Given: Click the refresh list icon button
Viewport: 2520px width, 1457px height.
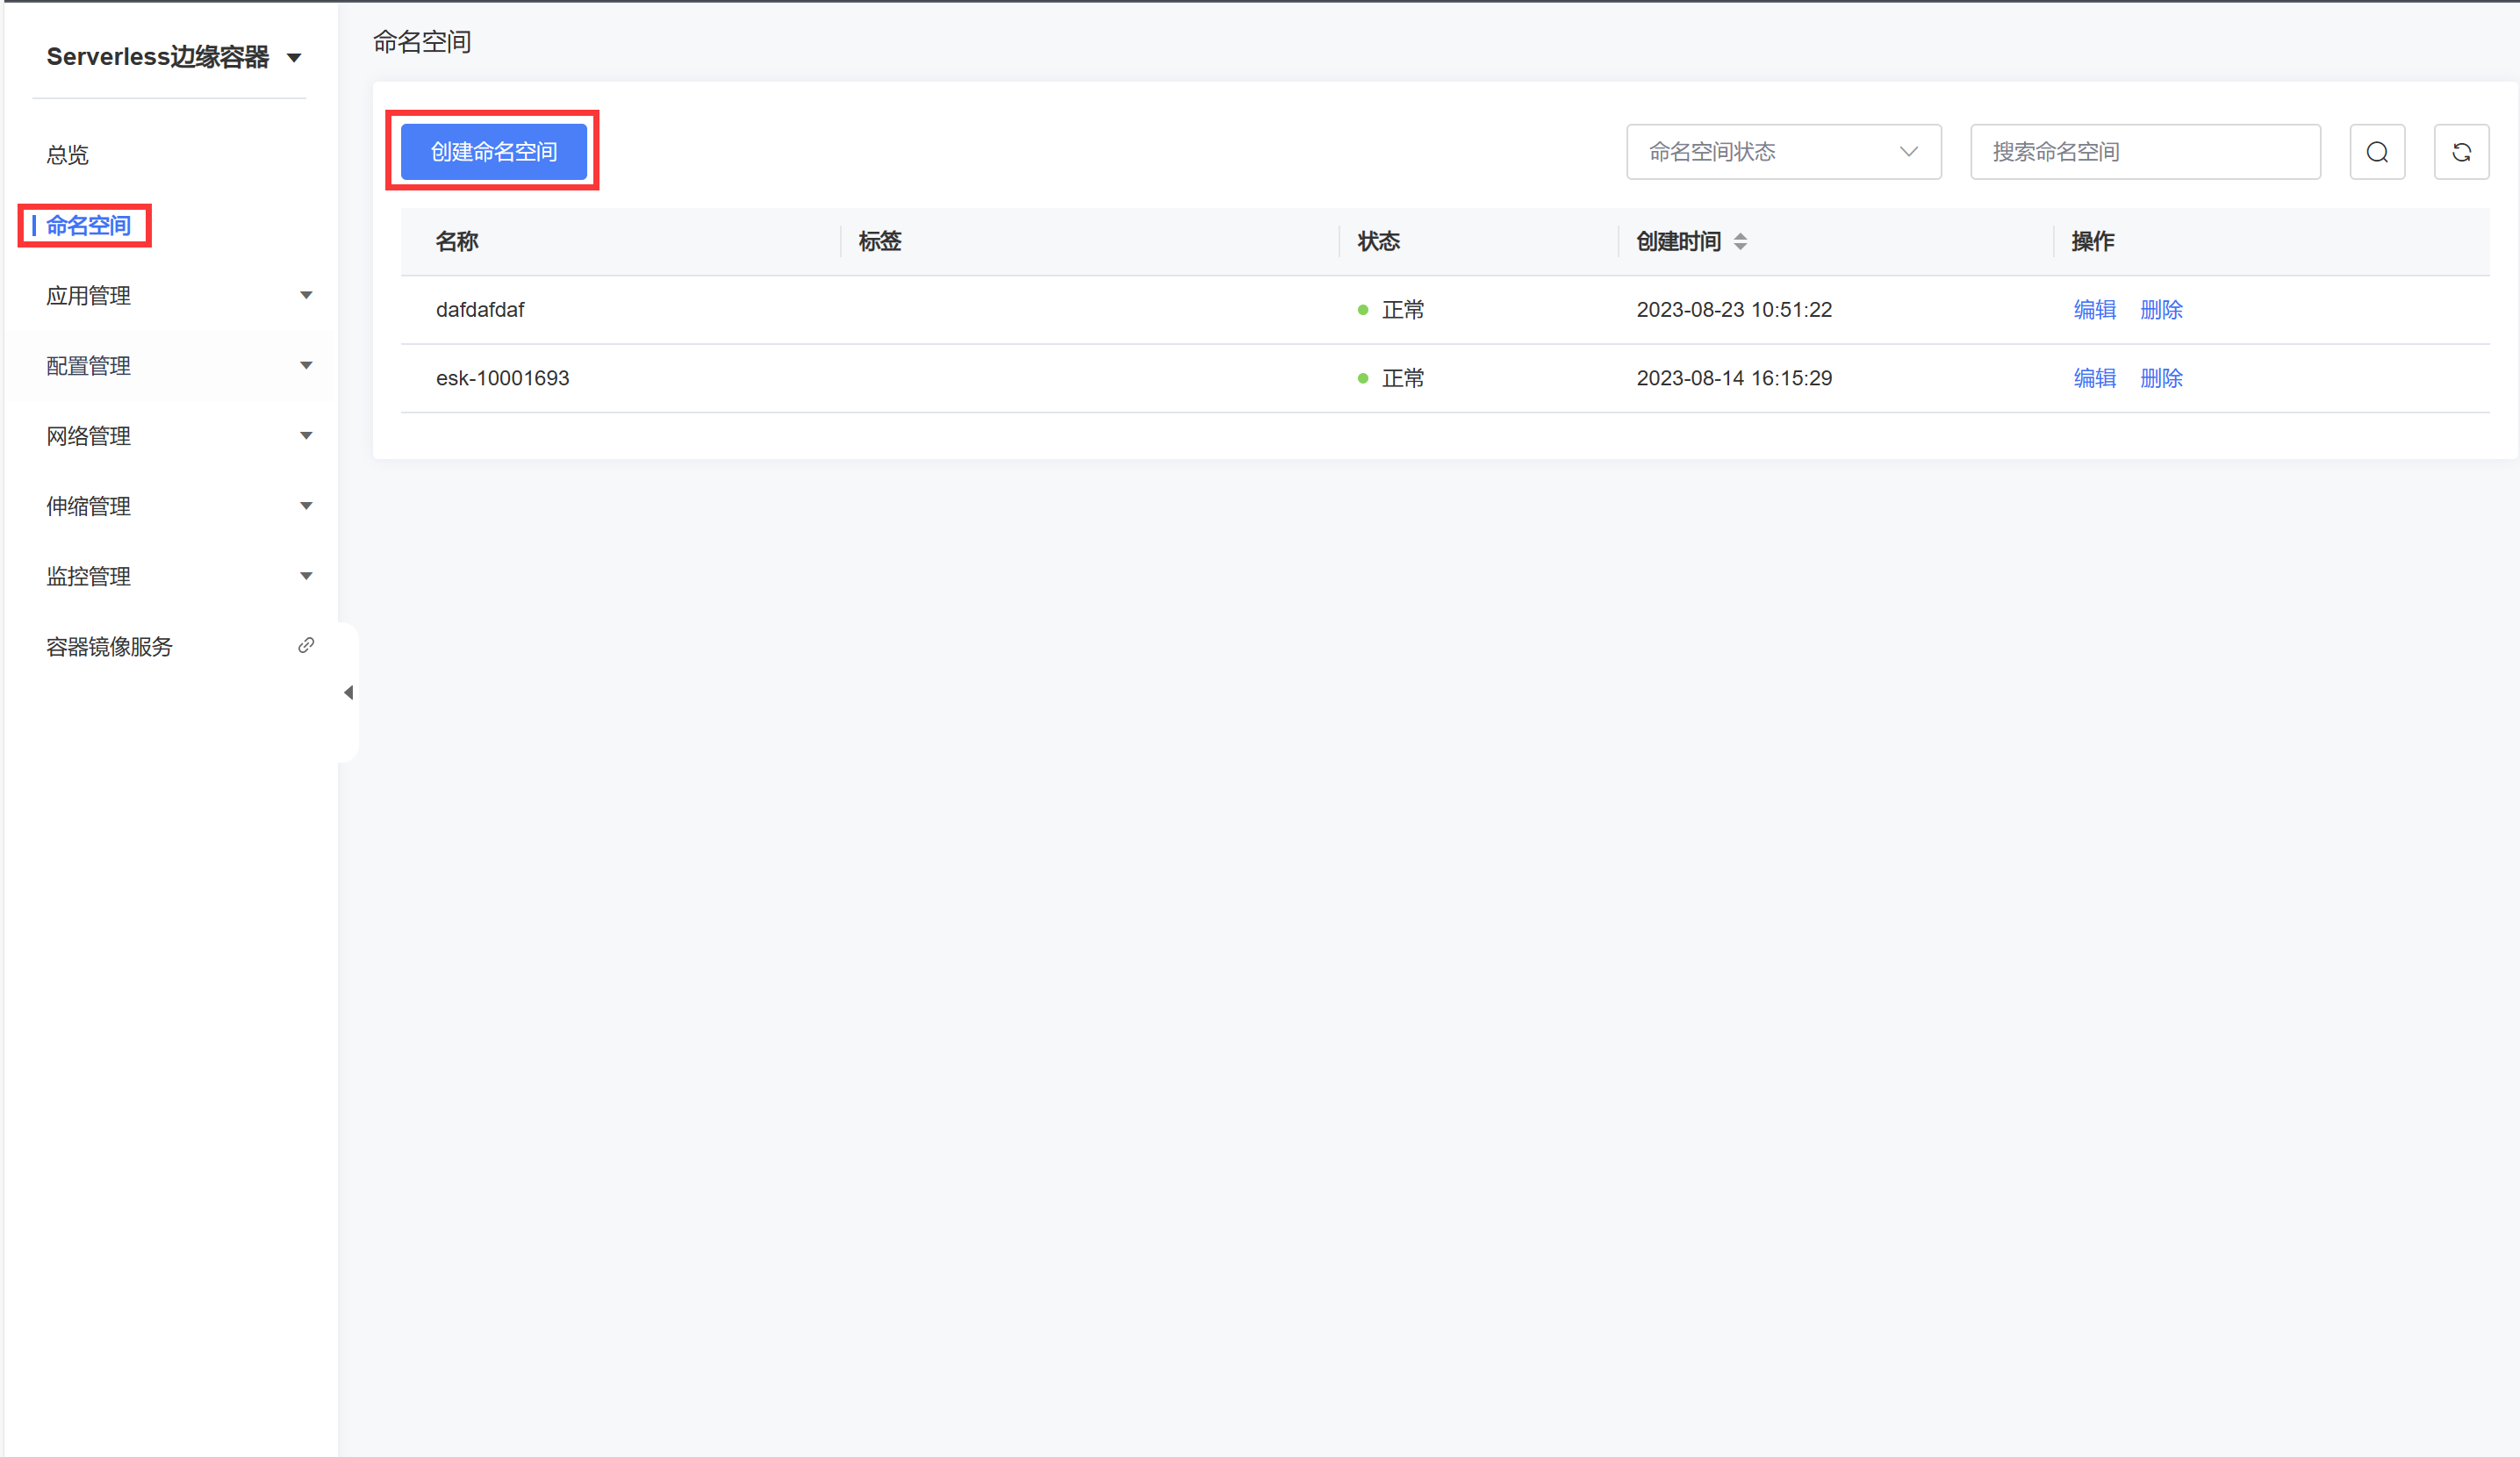Looking at the screenshot, I should tap(2461, 152).
